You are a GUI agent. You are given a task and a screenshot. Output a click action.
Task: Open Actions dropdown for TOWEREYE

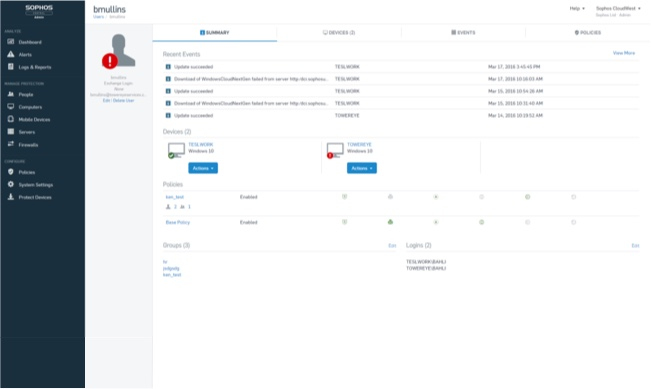tap(362, 168)
